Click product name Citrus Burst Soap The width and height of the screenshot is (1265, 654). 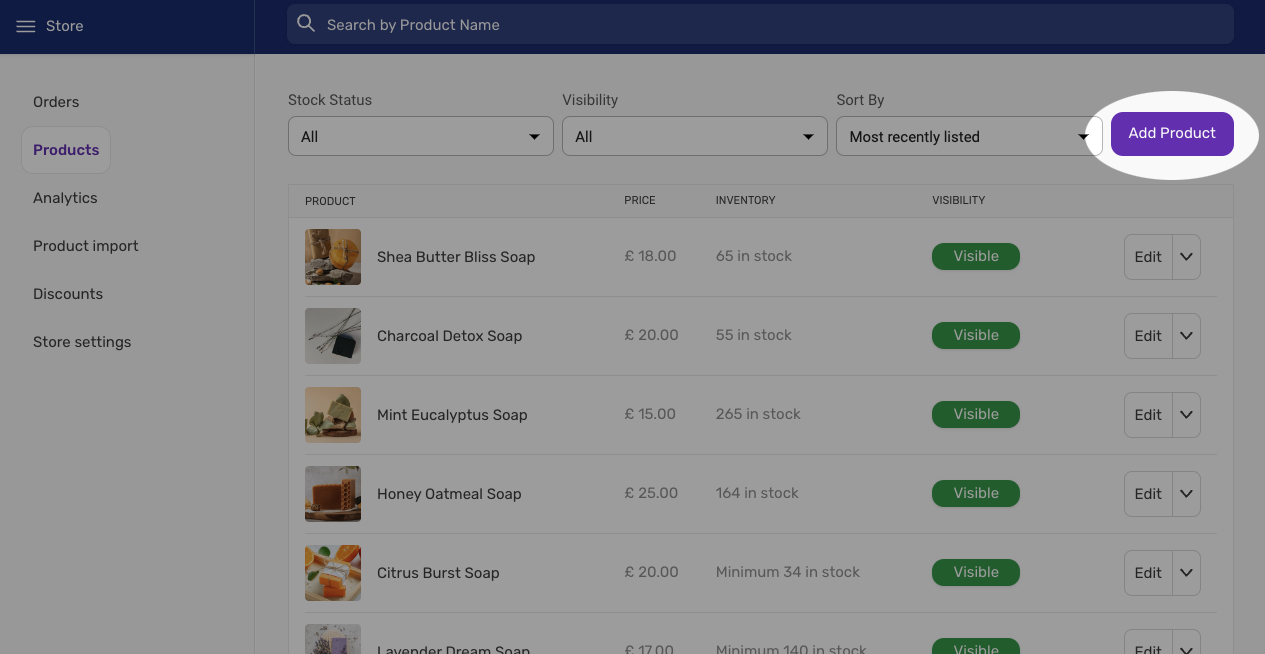point(438,573)
